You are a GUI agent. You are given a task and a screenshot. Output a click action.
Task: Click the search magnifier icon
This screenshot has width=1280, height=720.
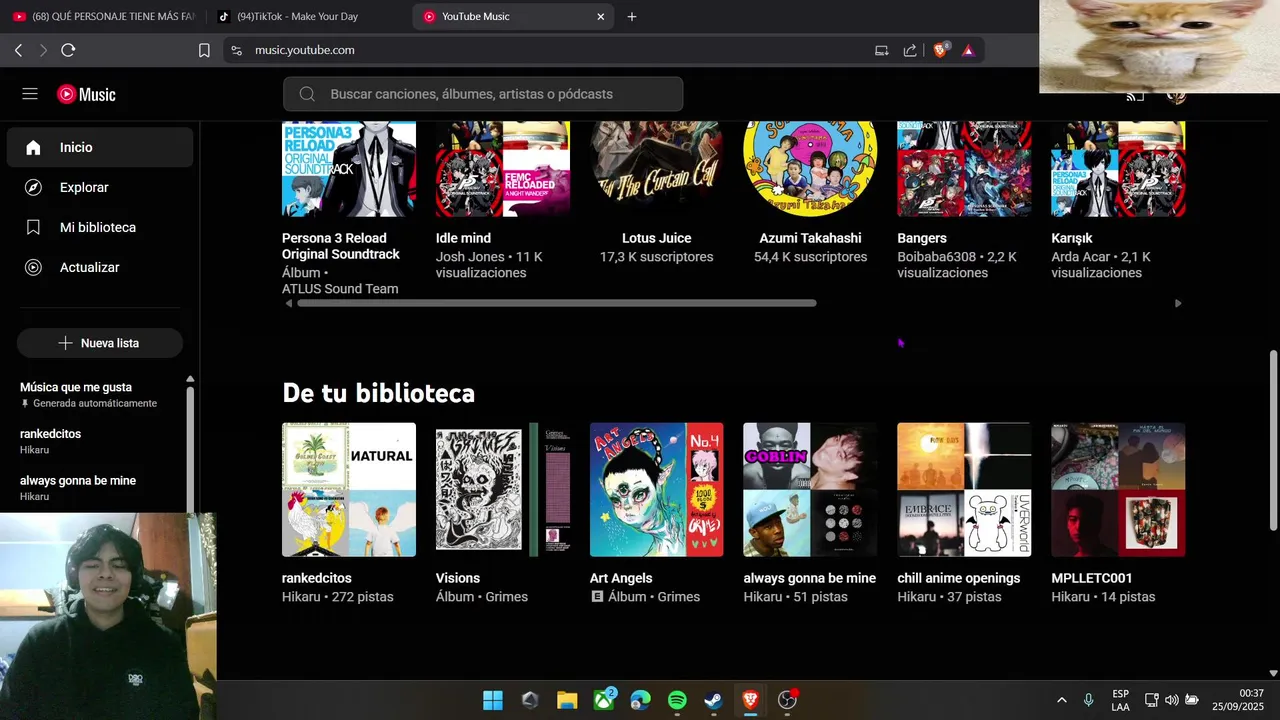(308, 94)
